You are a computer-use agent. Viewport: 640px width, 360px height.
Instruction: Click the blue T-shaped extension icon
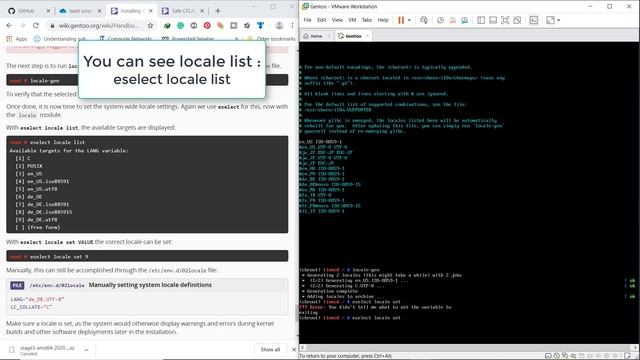click(x=260, y=25)
